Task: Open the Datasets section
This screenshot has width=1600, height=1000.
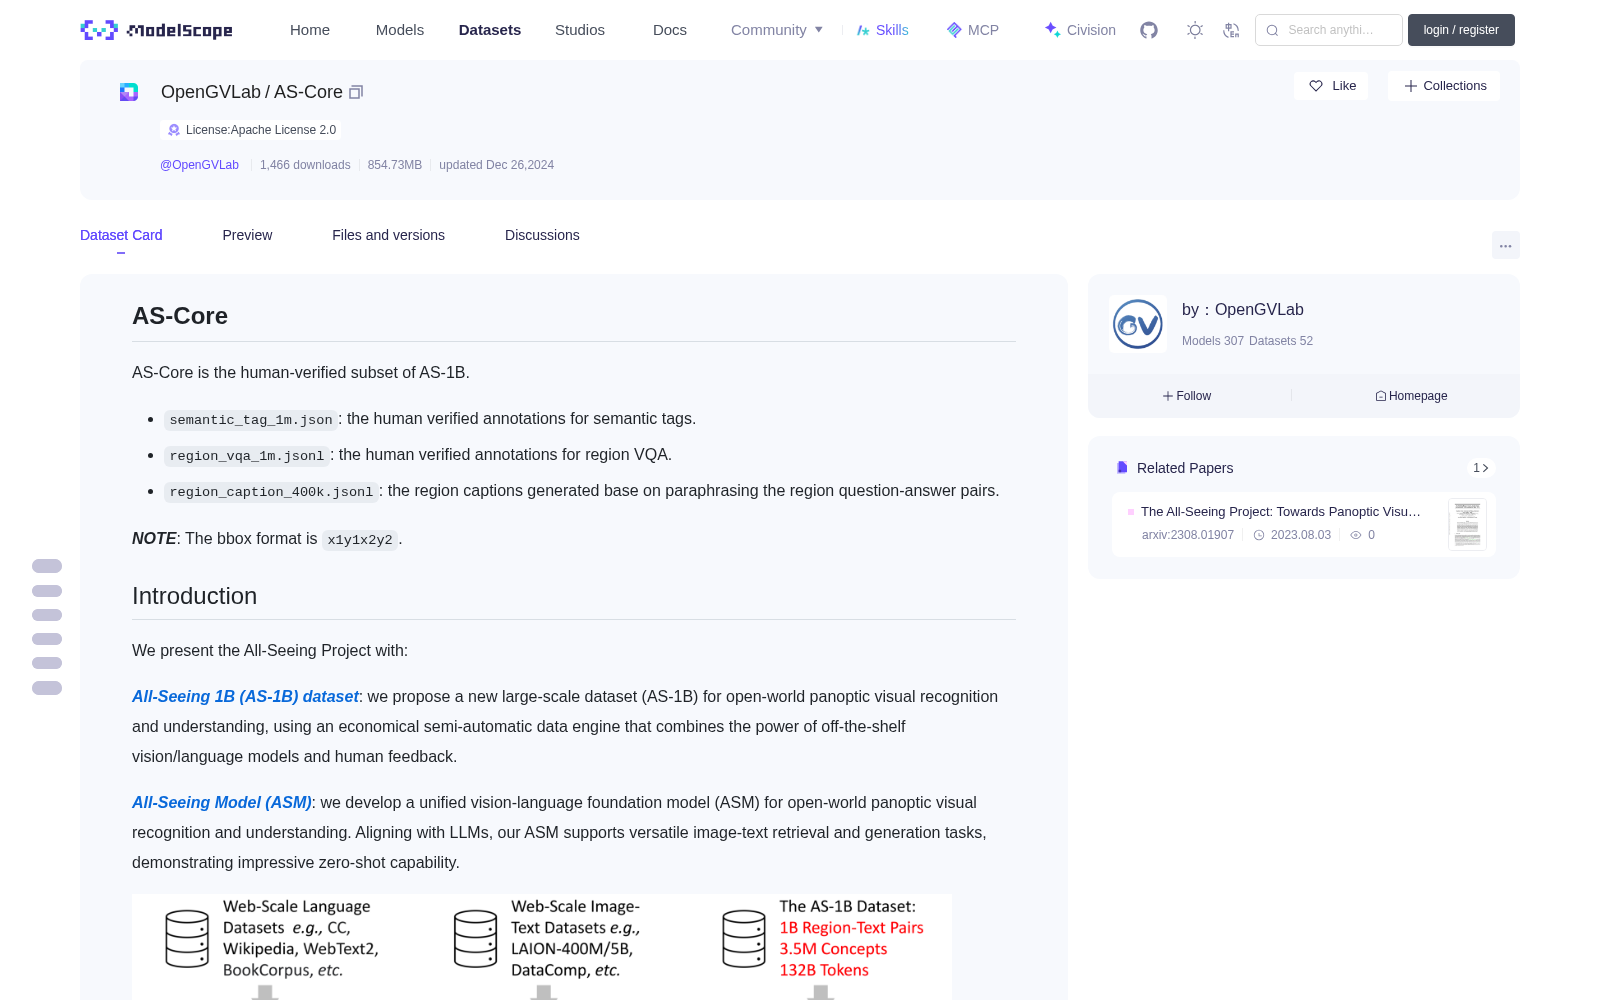Action: tap(490, 30)
